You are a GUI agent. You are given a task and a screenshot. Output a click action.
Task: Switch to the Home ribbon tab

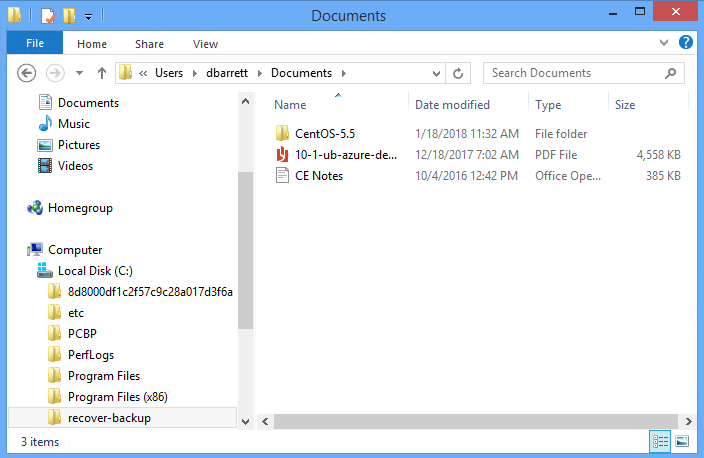click(x=92, y=44)
